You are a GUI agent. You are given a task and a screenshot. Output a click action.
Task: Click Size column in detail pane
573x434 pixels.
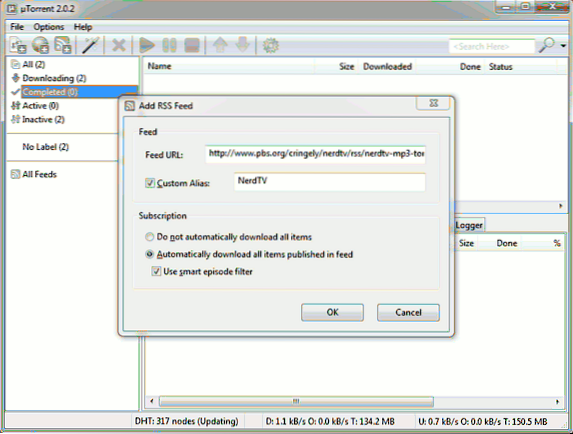(466, 243)
